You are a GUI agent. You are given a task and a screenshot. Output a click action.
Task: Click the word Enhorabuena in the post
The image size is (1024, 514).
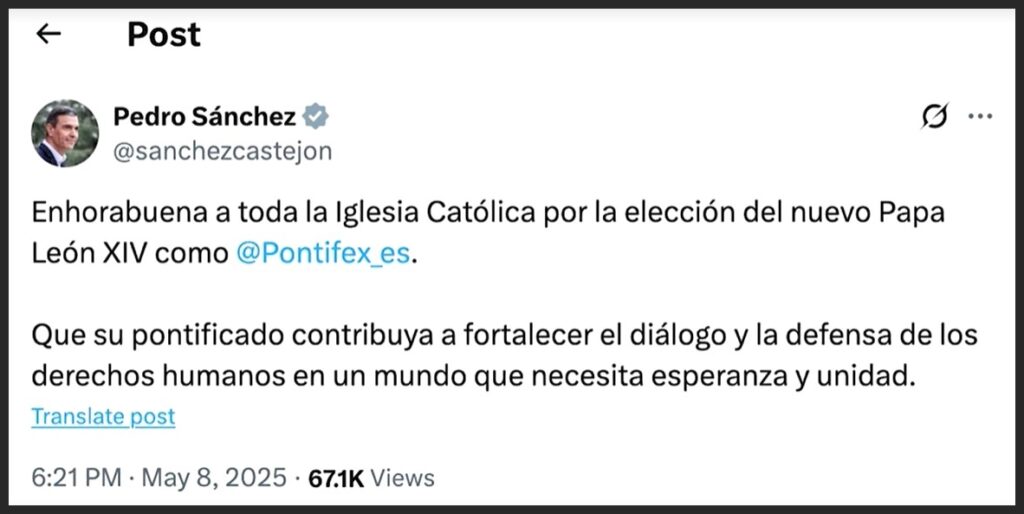[103, 213]
